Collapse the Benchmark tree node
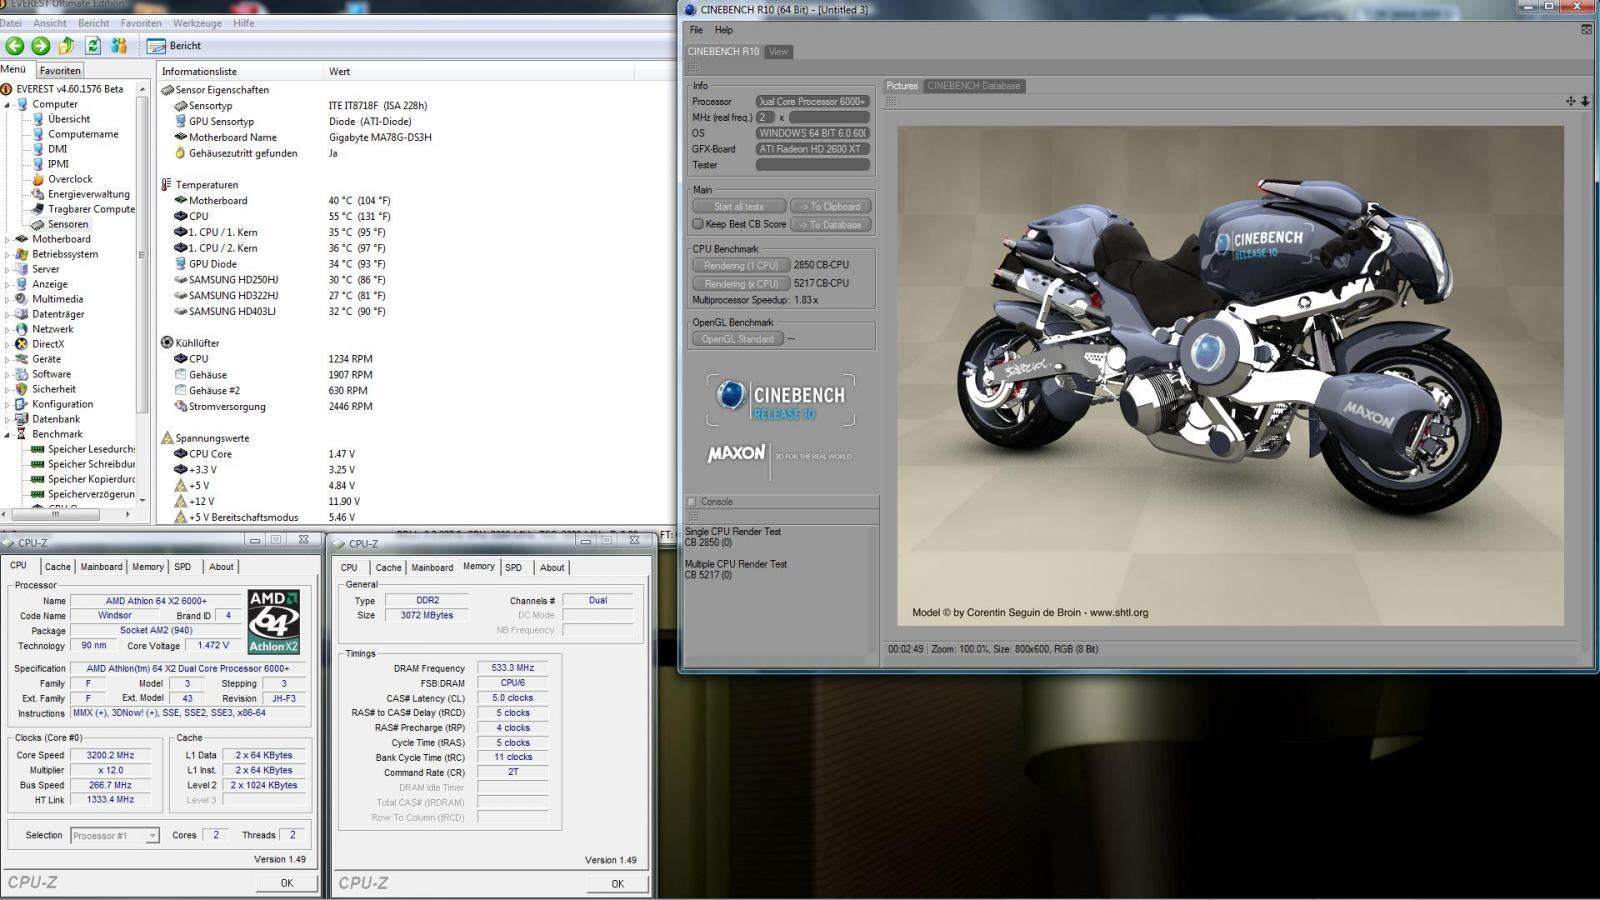The height and width of the screenshot is (900, 1600). pyautogui.click(x=8, y=434)
